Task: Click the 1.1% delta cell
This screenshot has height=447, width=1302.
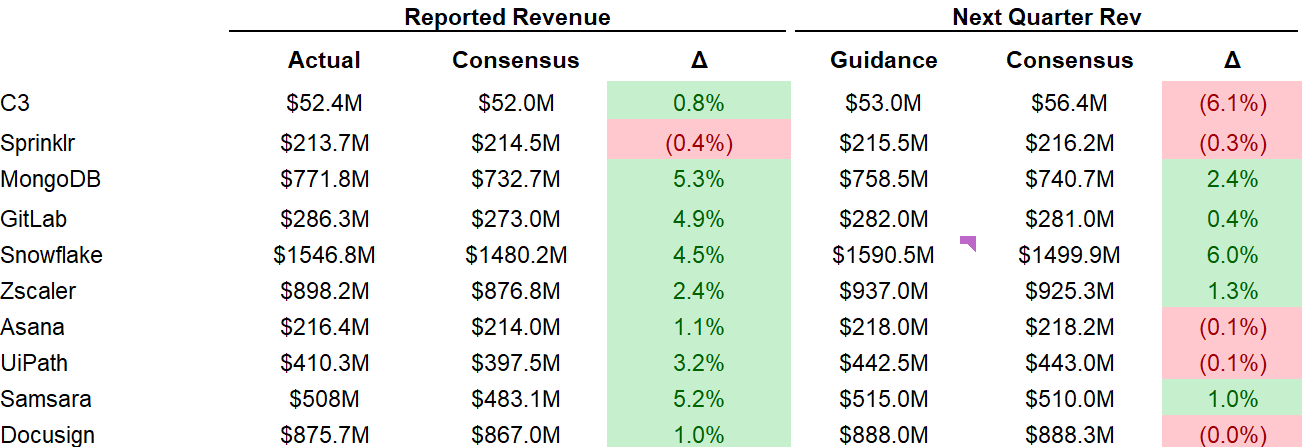Action: click(699, 327)
